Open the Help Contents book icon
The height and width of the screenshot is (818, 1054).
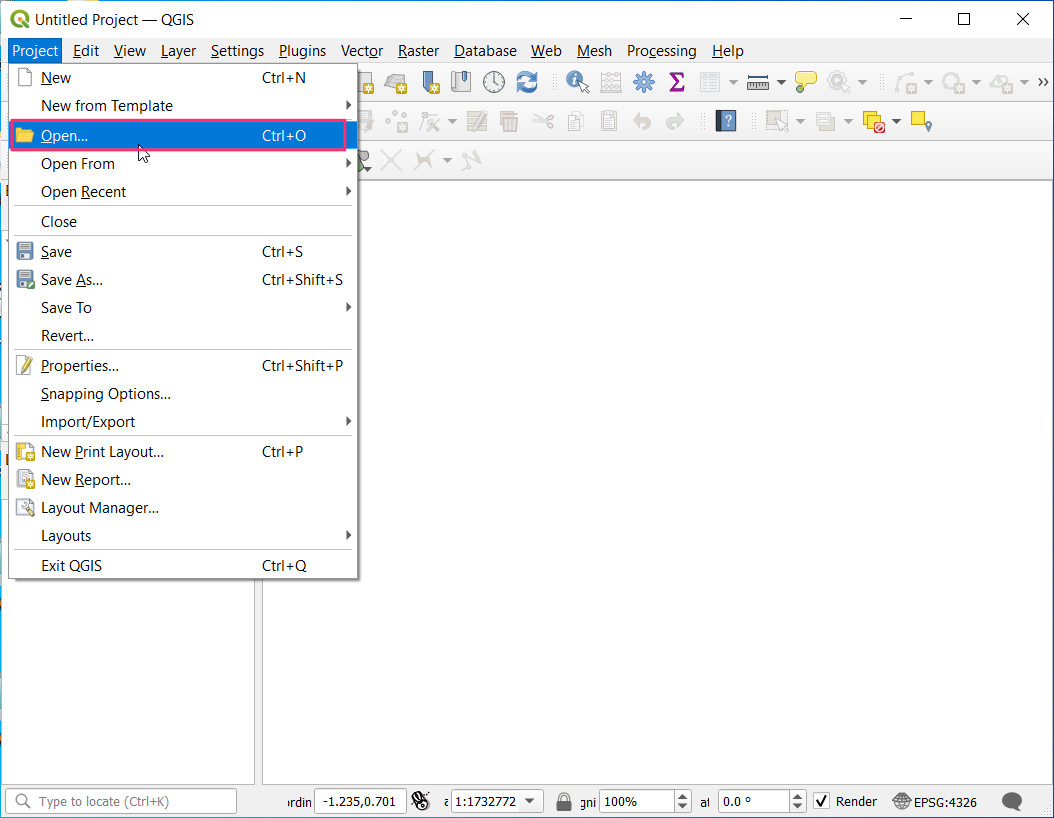(726, 121)
